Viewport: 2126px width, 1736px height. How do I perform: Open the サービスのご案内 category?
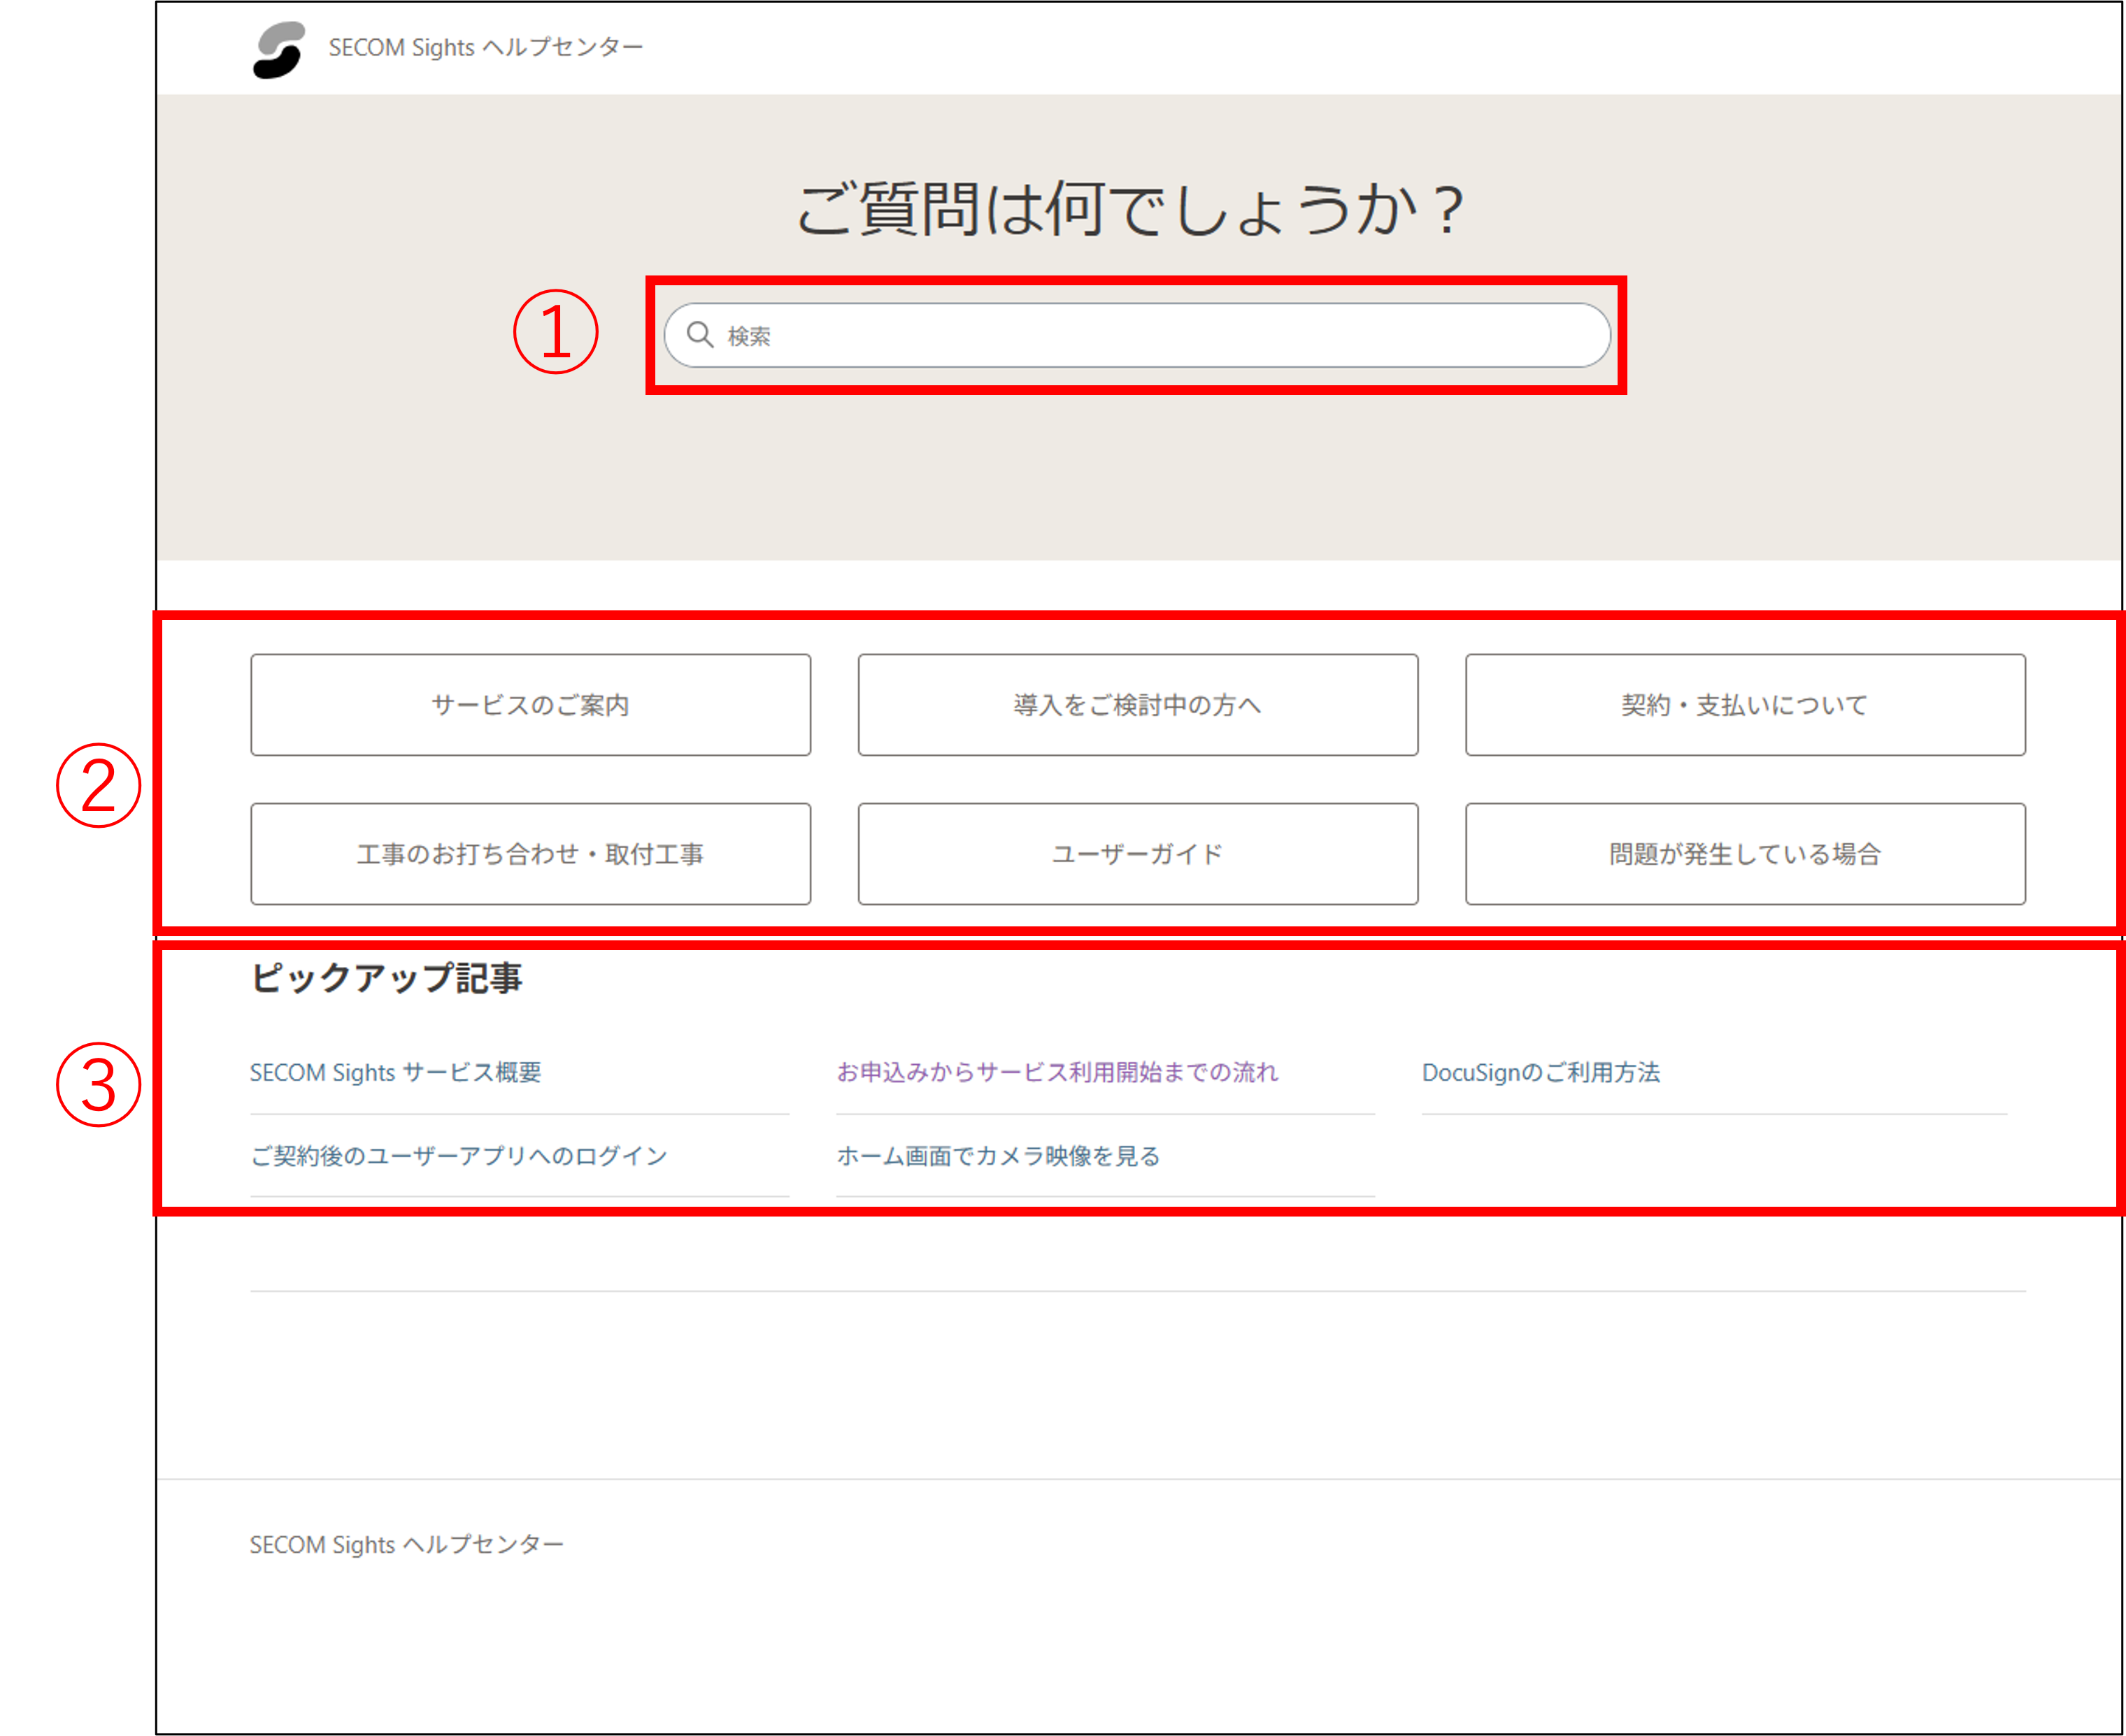click(531, 705)
